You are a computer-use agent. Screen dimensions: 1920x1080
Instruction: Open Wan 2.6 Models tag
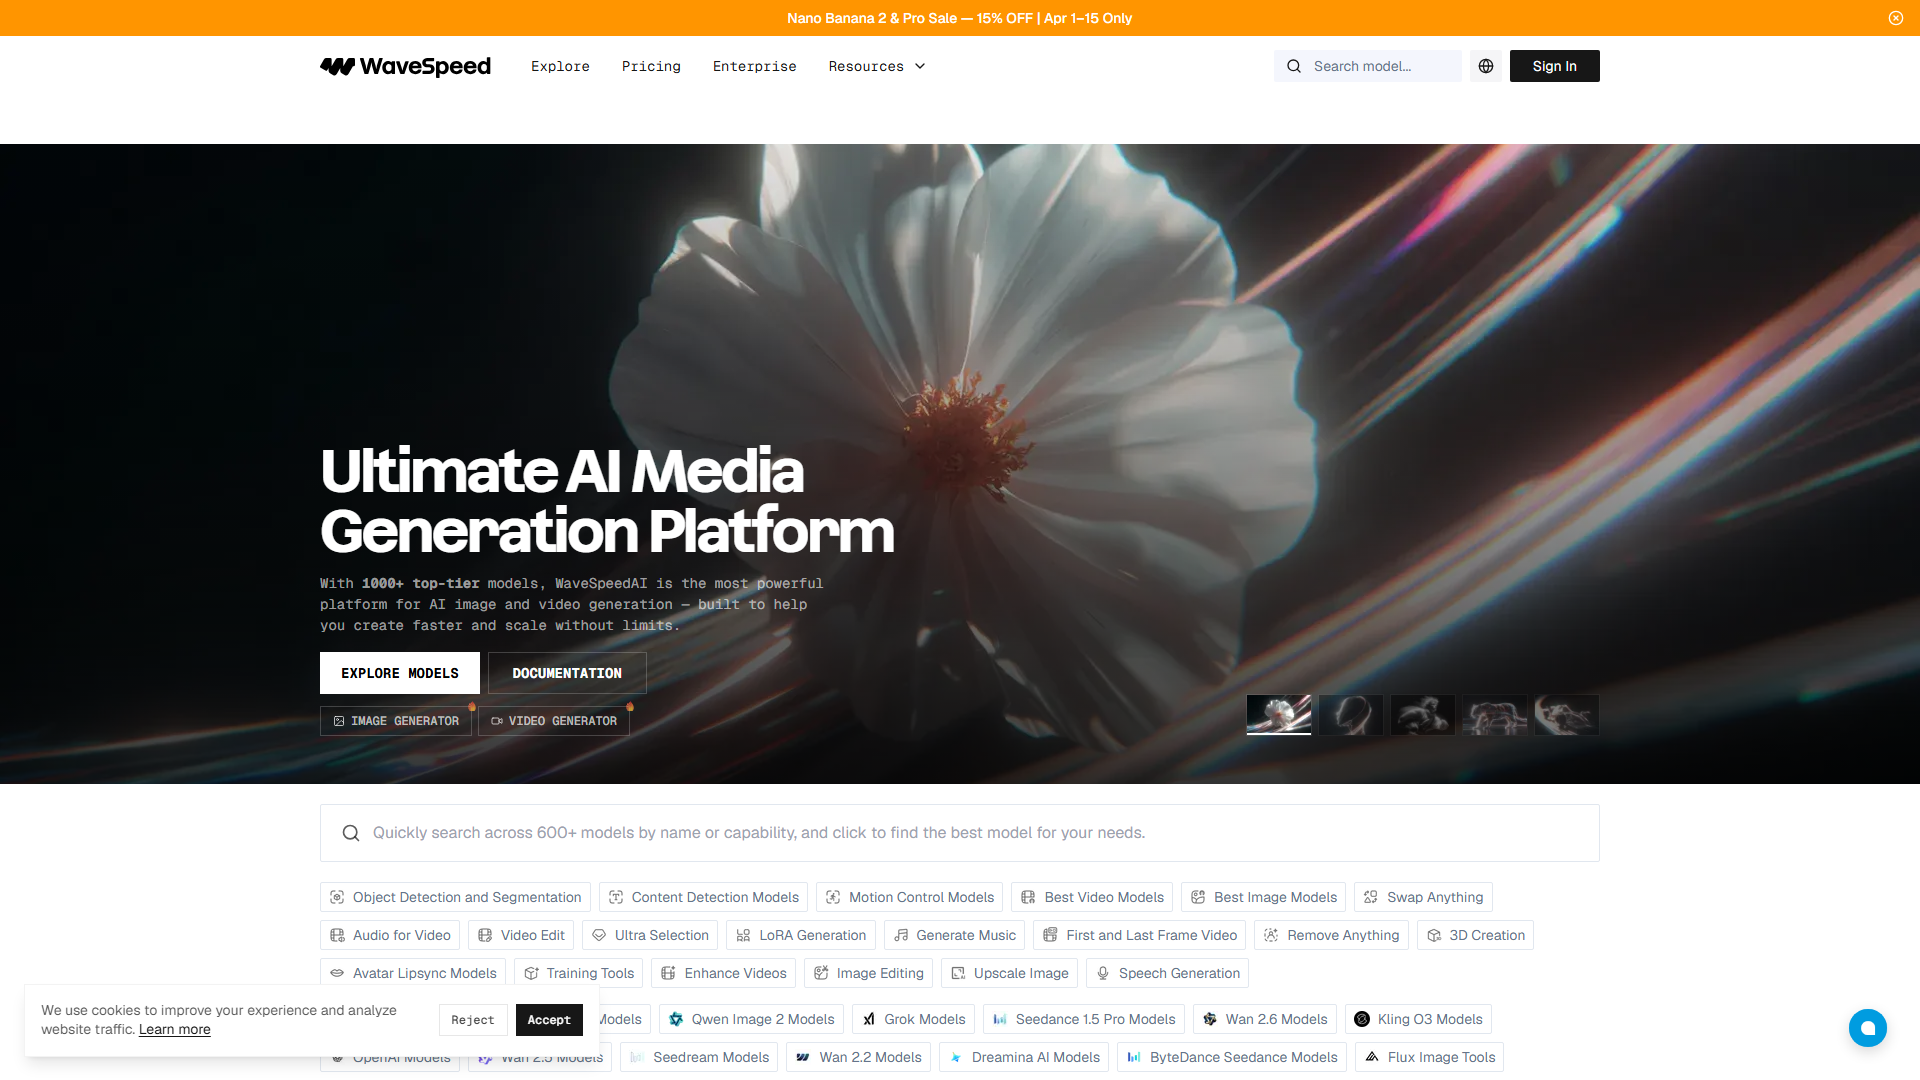click(1265, 1019)
